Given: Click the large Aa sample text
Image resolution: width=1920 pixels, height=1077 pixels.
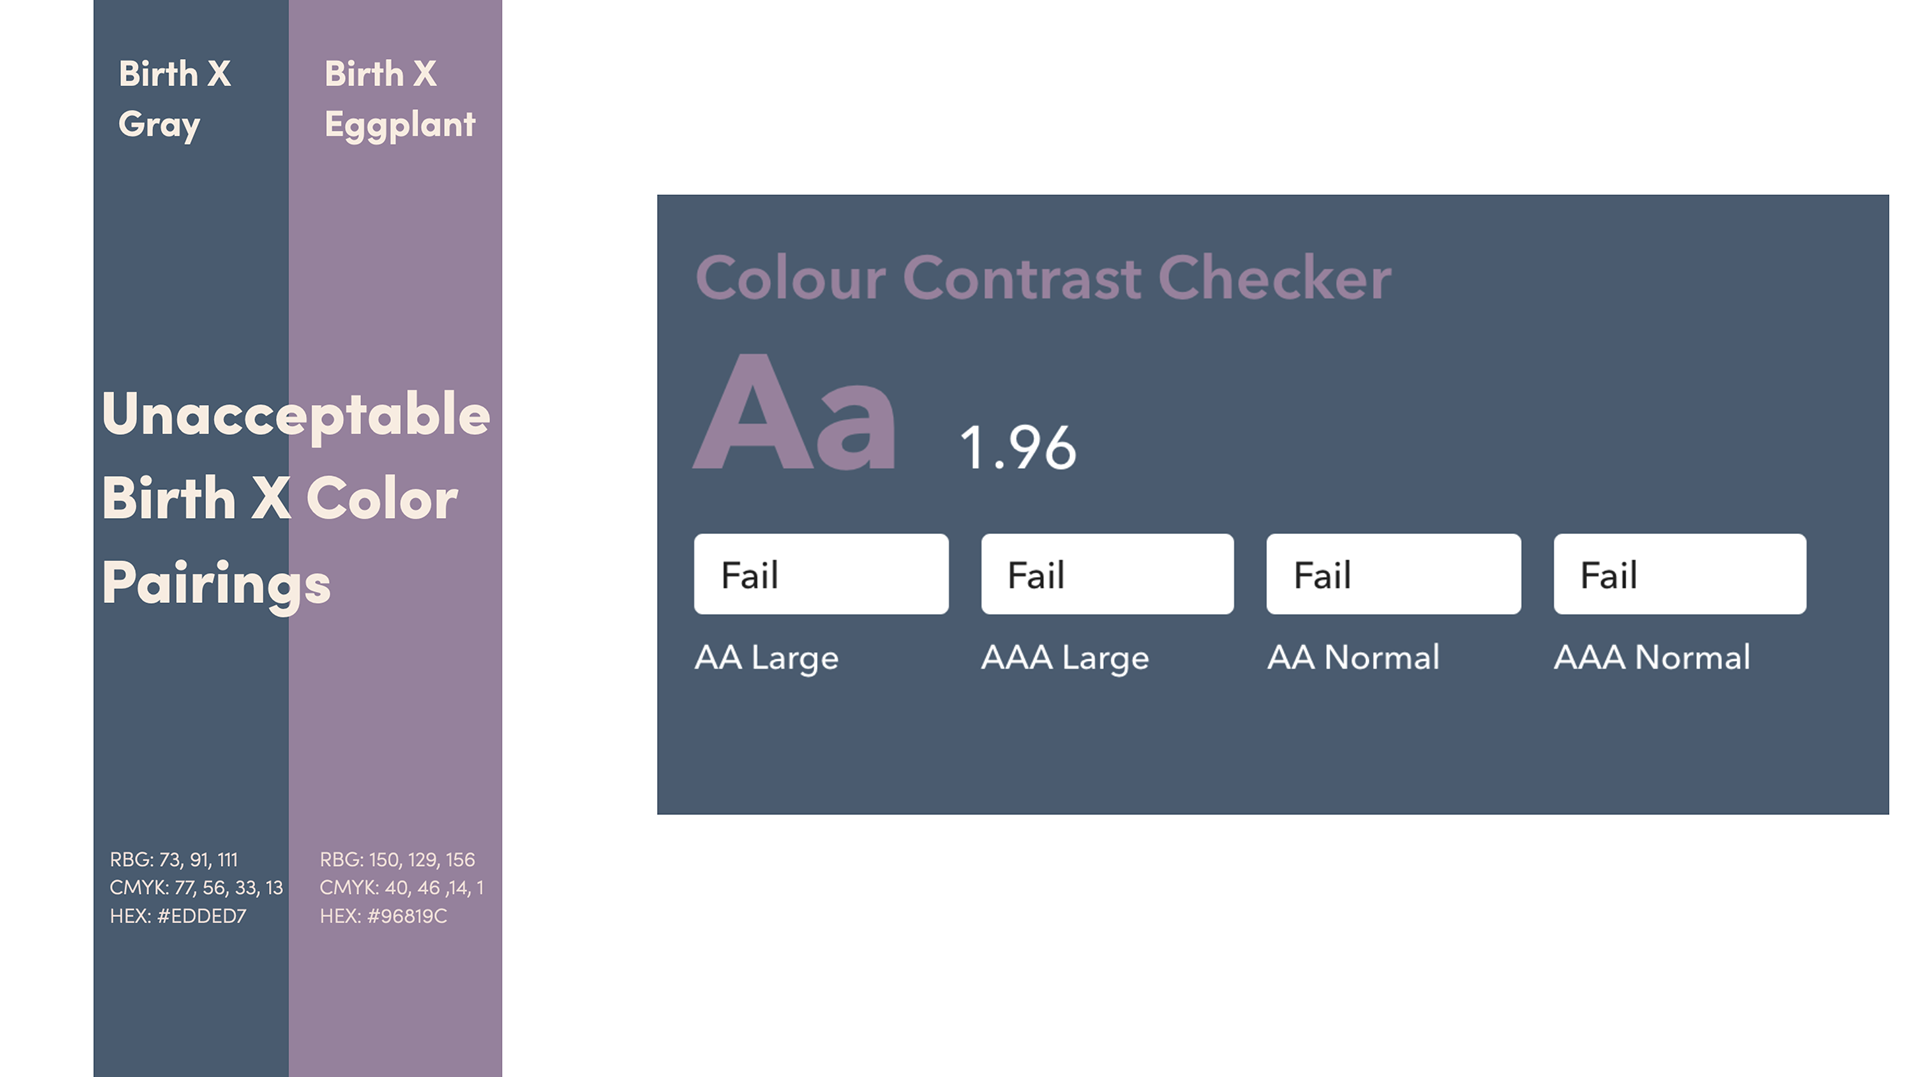Looking at the screenshot, I should [x=795, y=412].
